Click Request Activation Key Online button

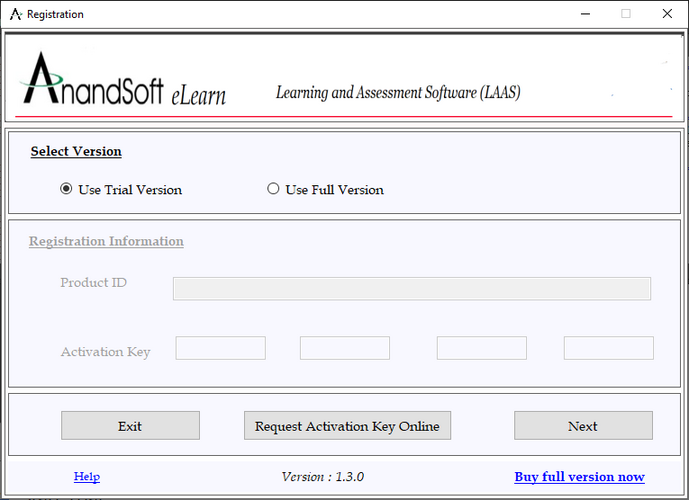tap(347, 425)
